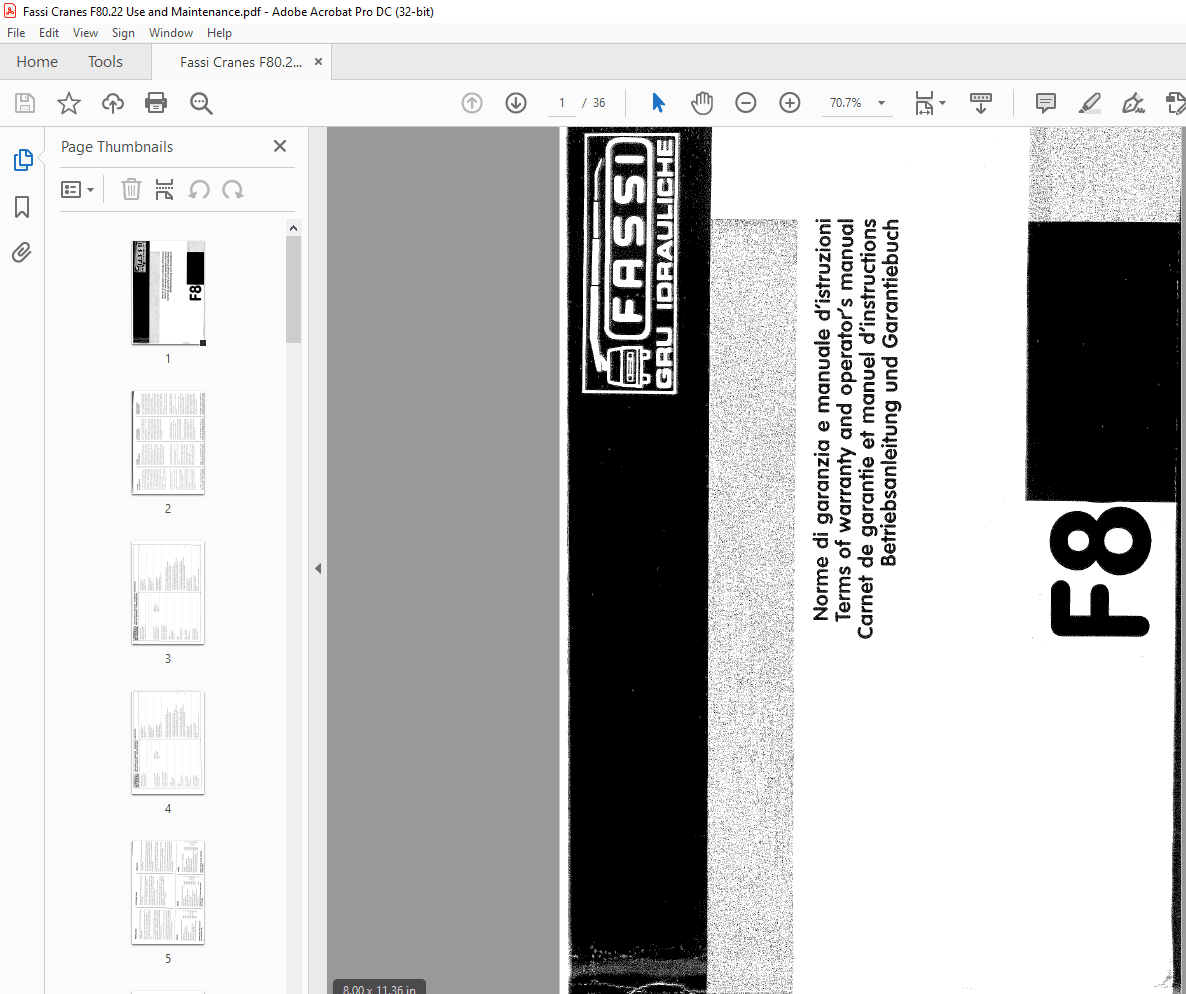
Task: Close the Page Thumbnails panel
Action: pos(280,146)
